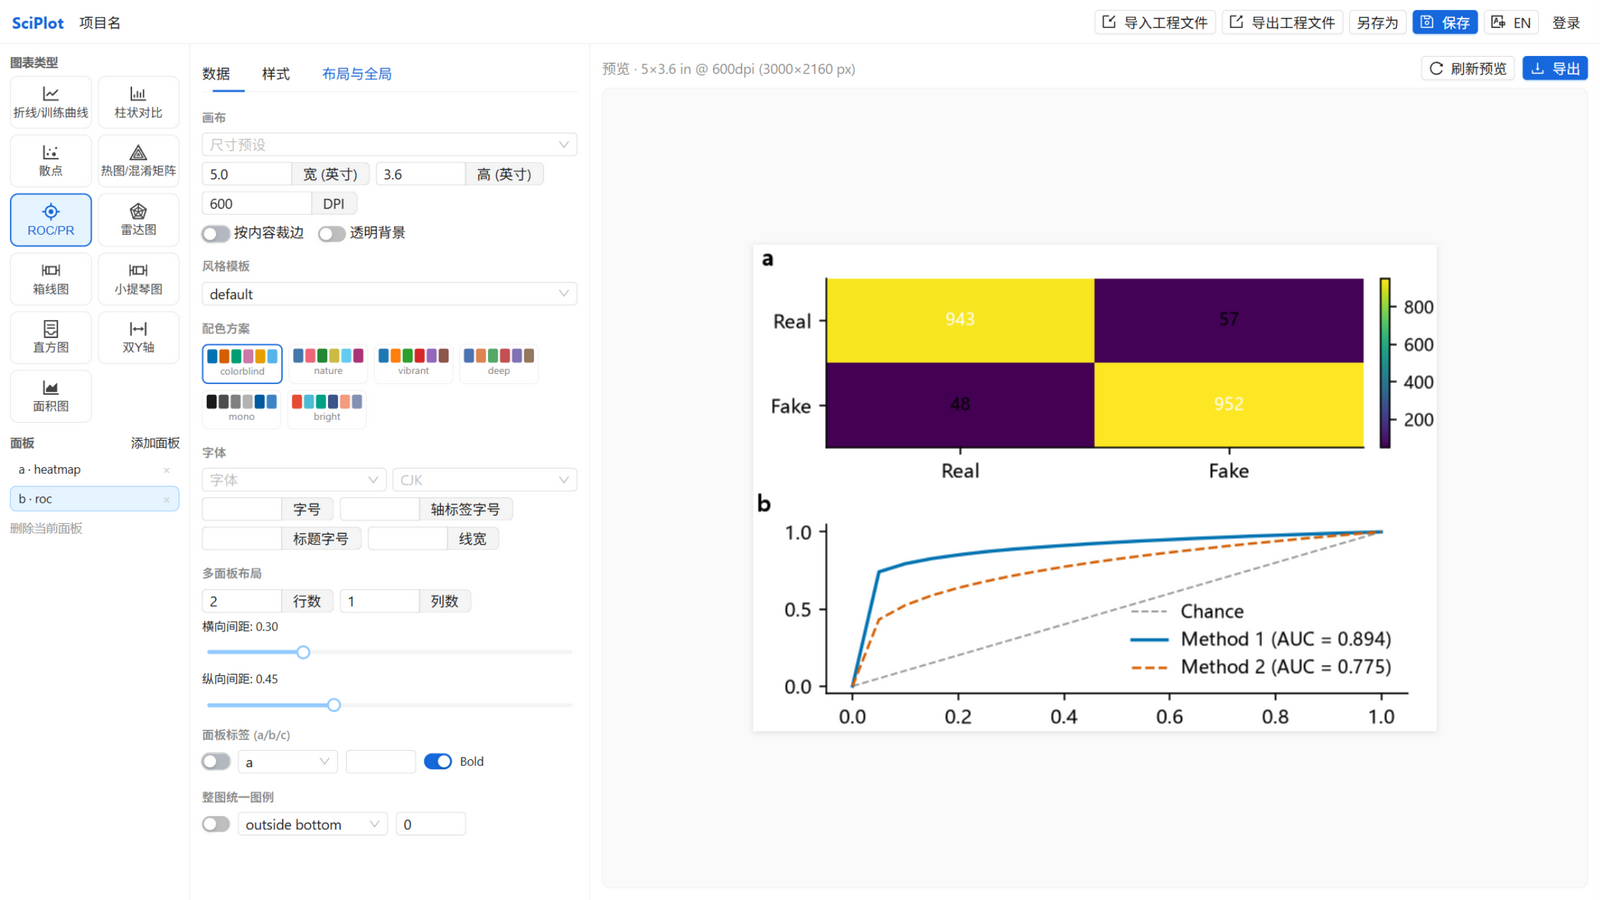The height and width of the screenshot is (900, 1600).
Task: Enable the unified figure legend switch
Action: 215,824
